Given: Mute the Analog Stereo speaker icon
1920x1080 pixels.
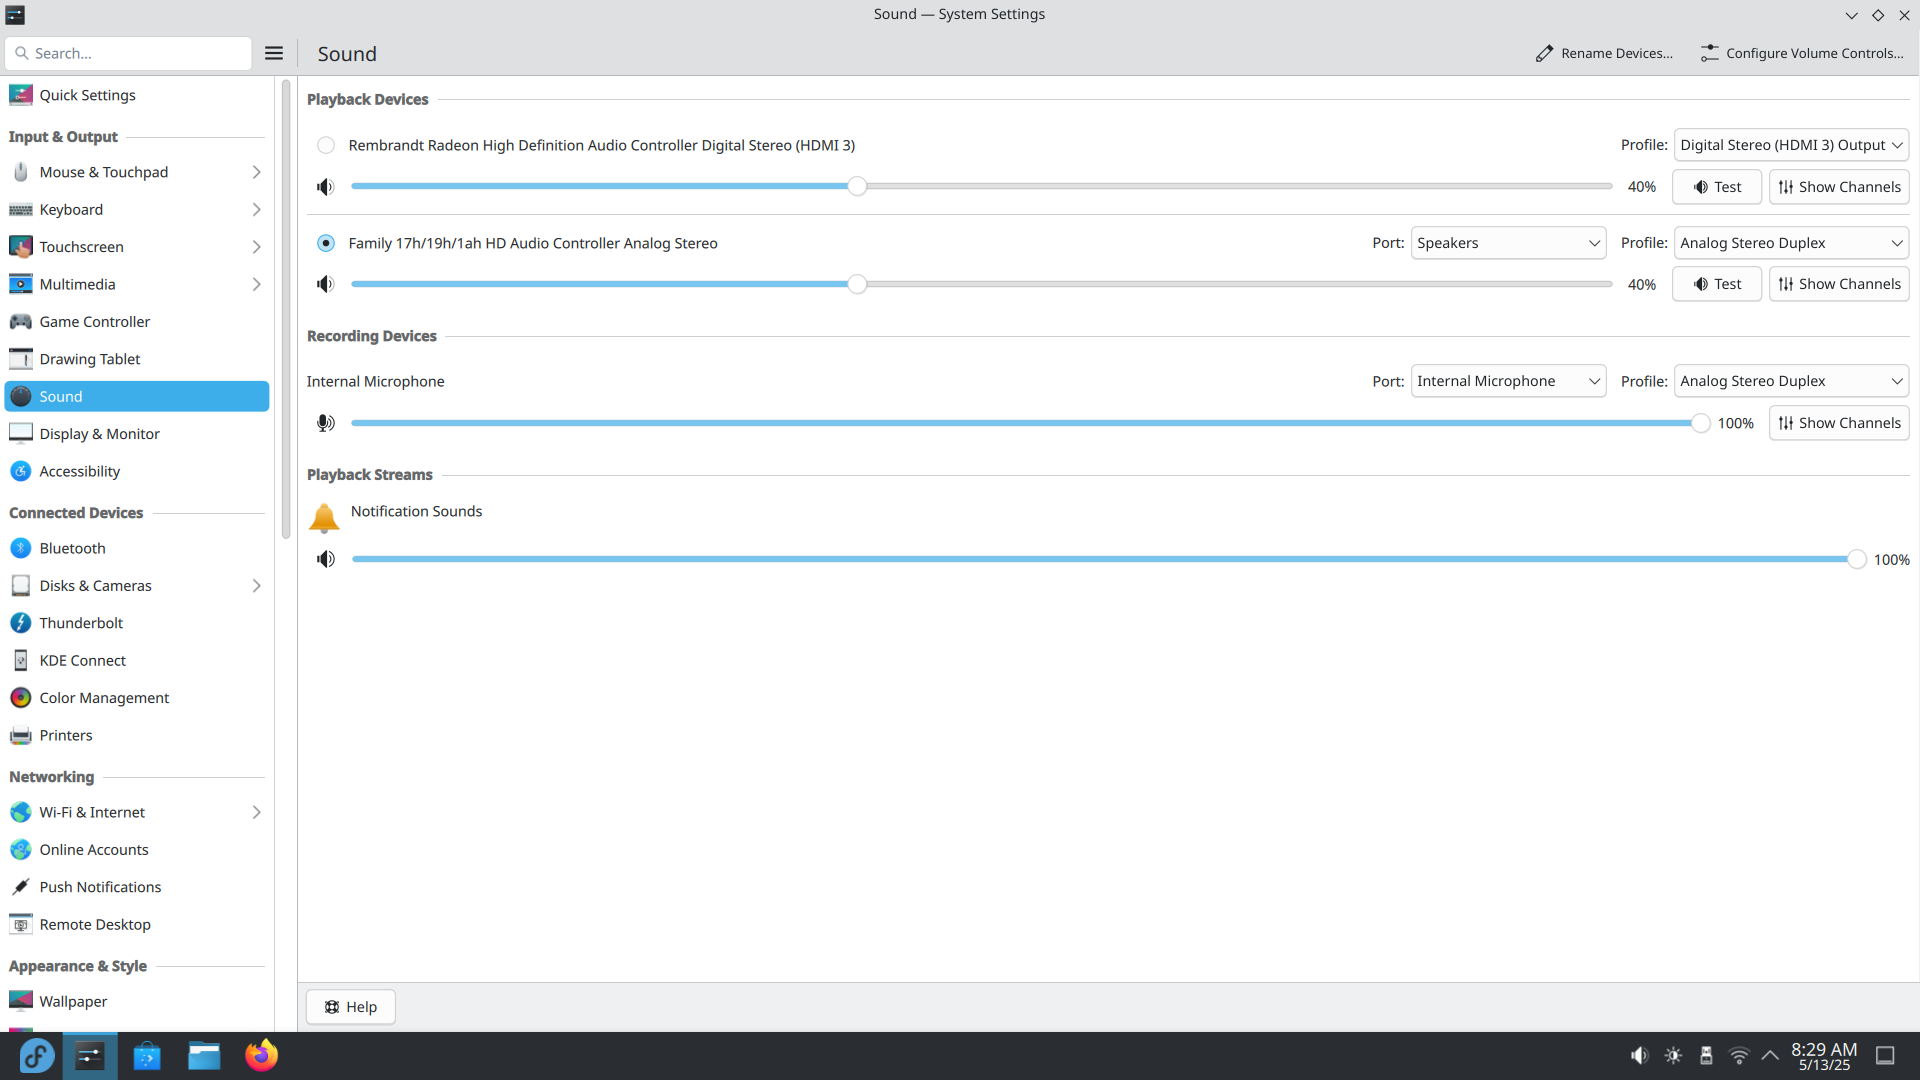Looking at the screenshot, I should pos(325,284).
